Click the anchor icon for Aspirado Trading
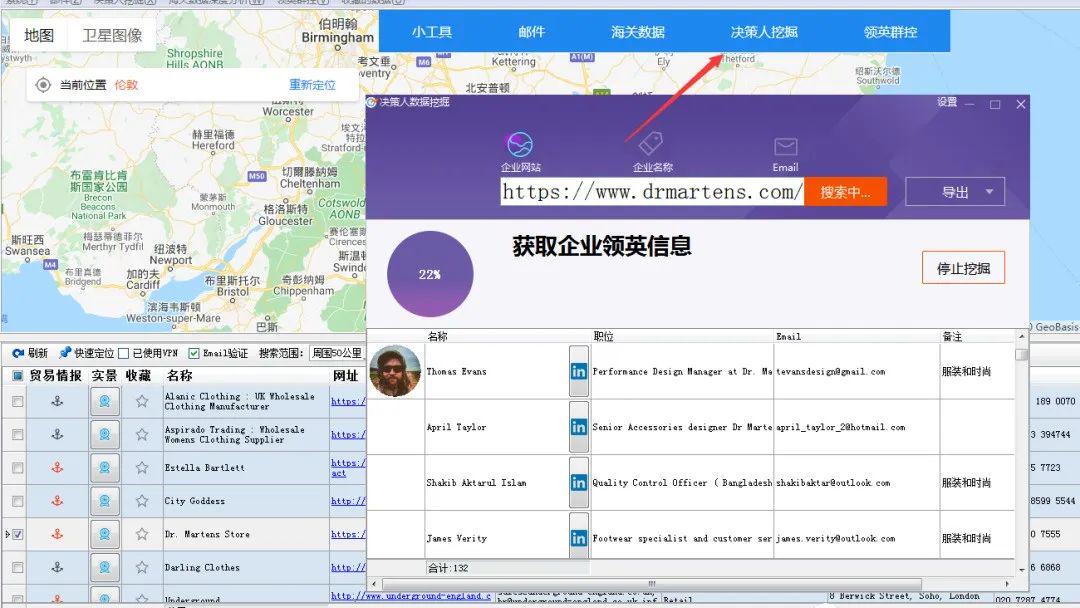 (x=57, y=434)
